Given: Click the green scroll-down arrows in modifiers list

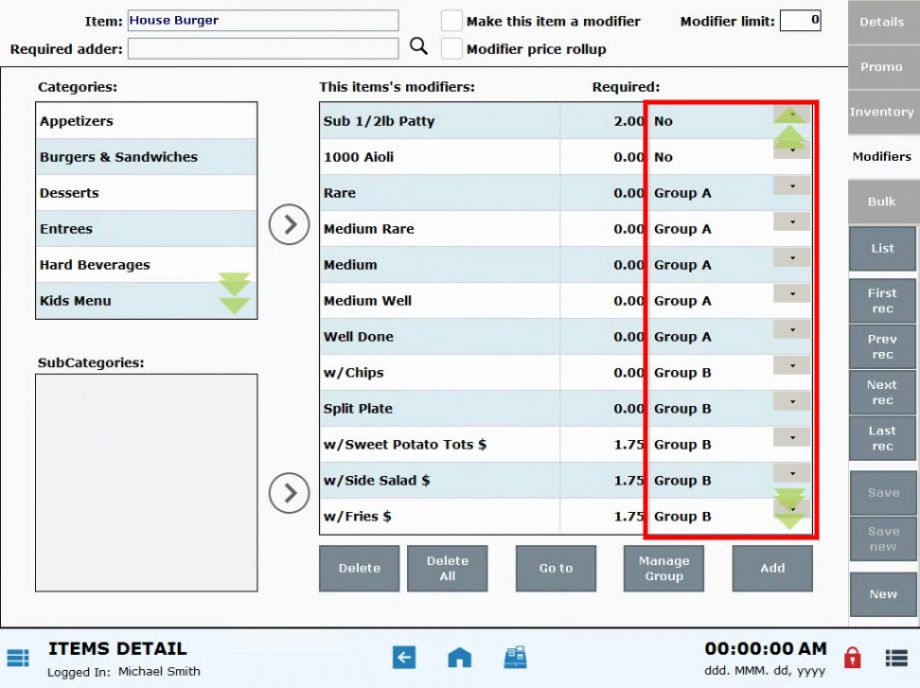Looking at the screenshot, I should pyautogui.click(x=789, y=509).
